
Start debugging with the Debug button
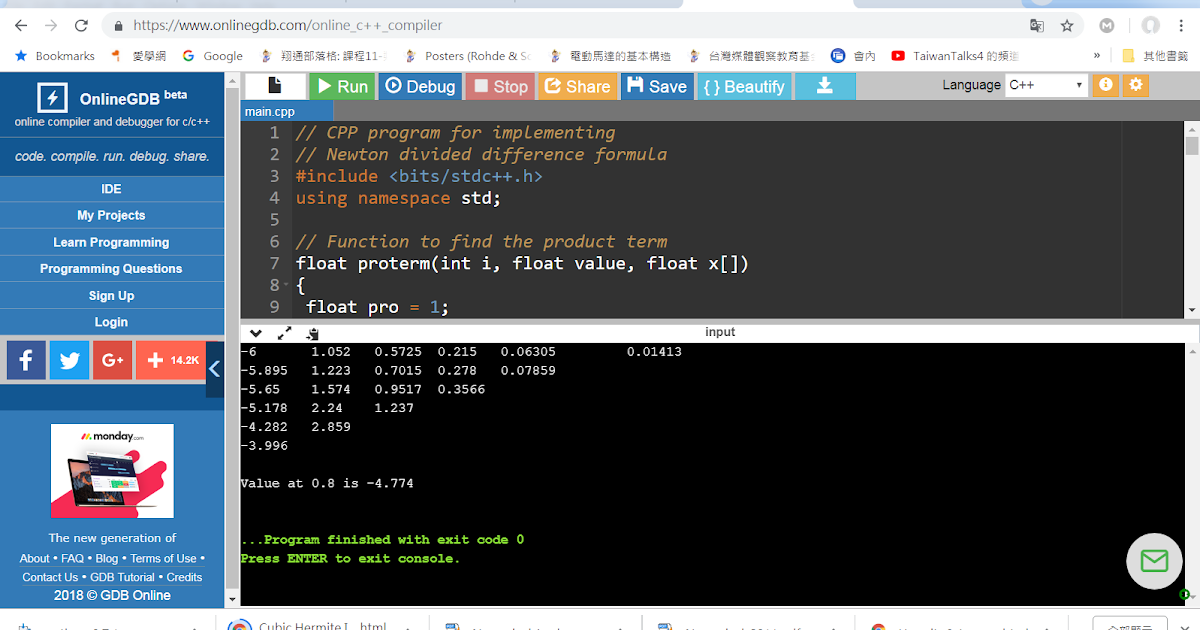pos(419,87)
